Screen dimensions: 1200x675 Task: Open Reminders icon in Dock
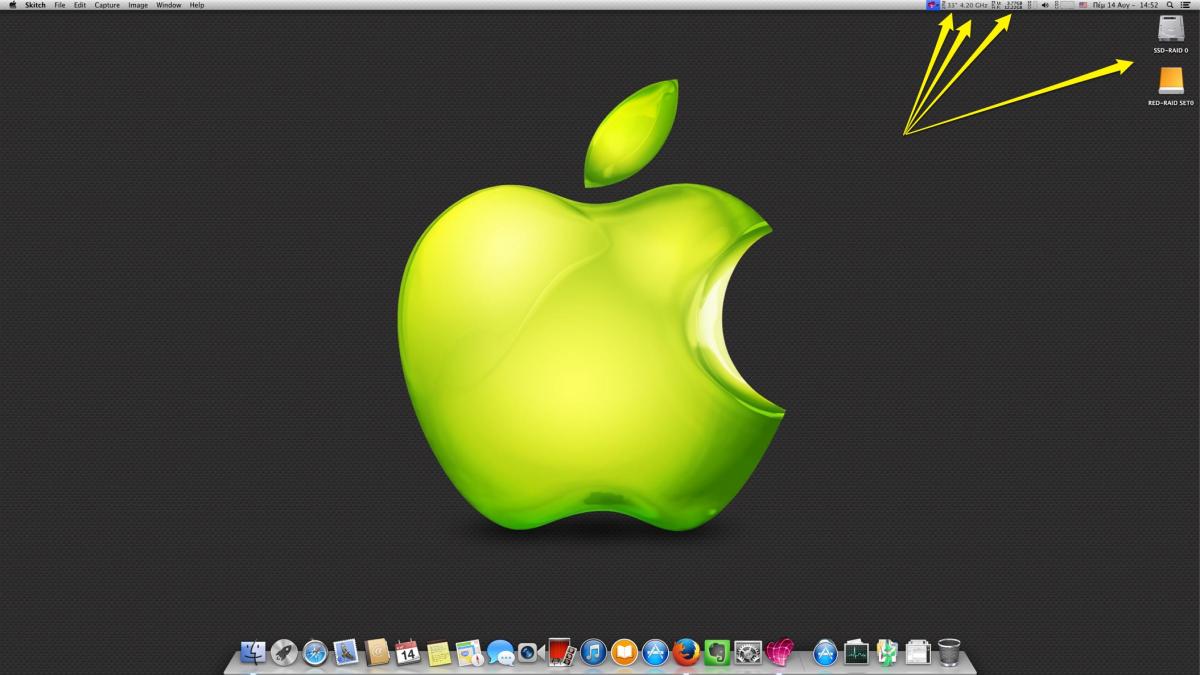469,653
